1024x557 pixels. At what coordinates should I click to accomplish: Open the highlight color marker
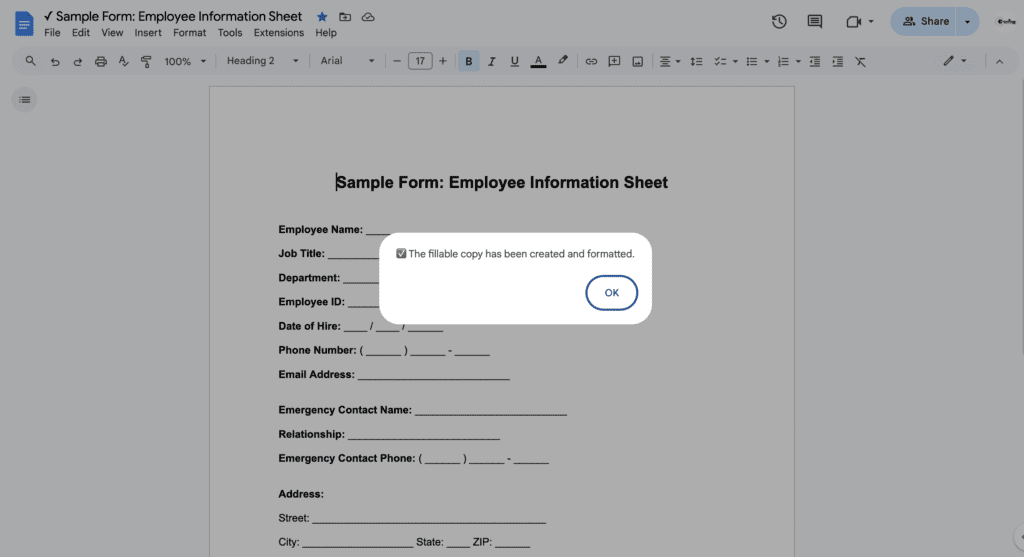pos(562,61)
